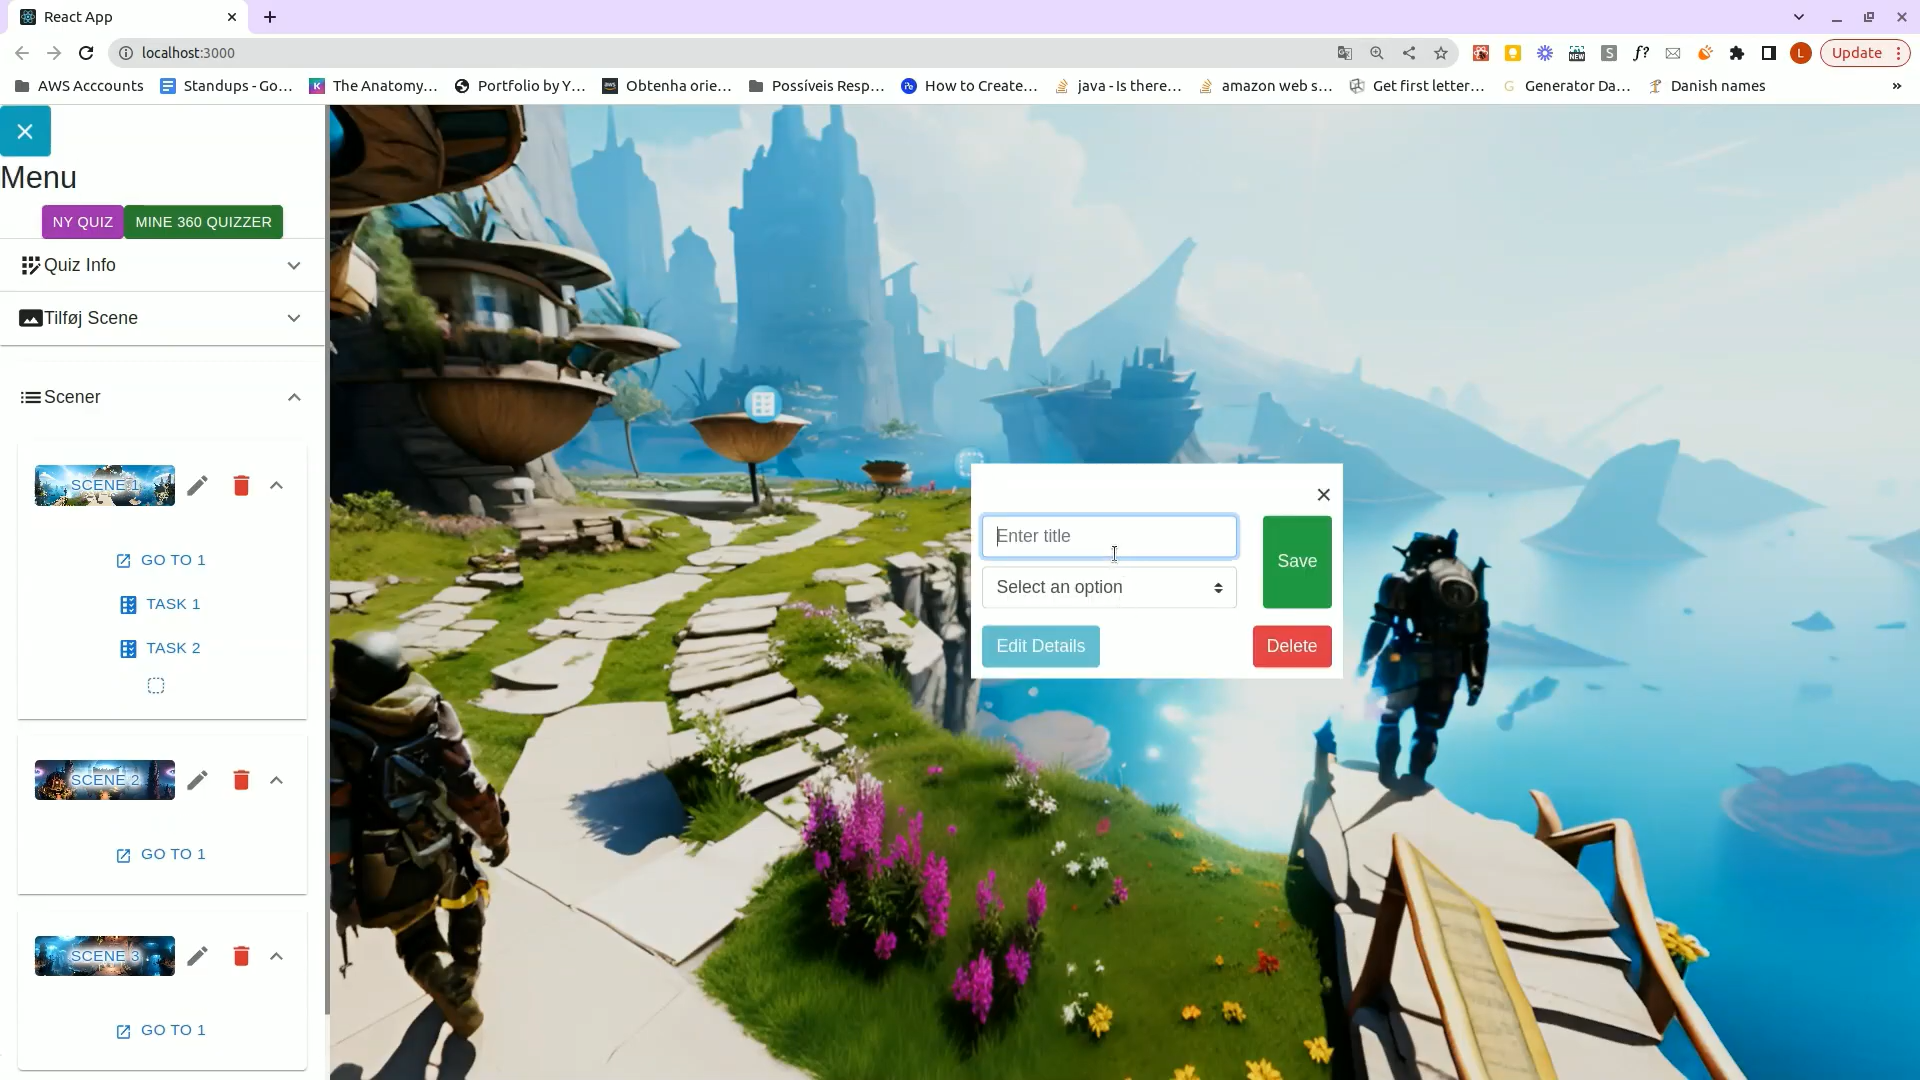1920x1080 pixels.
Task: Click GO TO 1 under Scene 3
Action: pyautogui.click(x=161, y=1031)
